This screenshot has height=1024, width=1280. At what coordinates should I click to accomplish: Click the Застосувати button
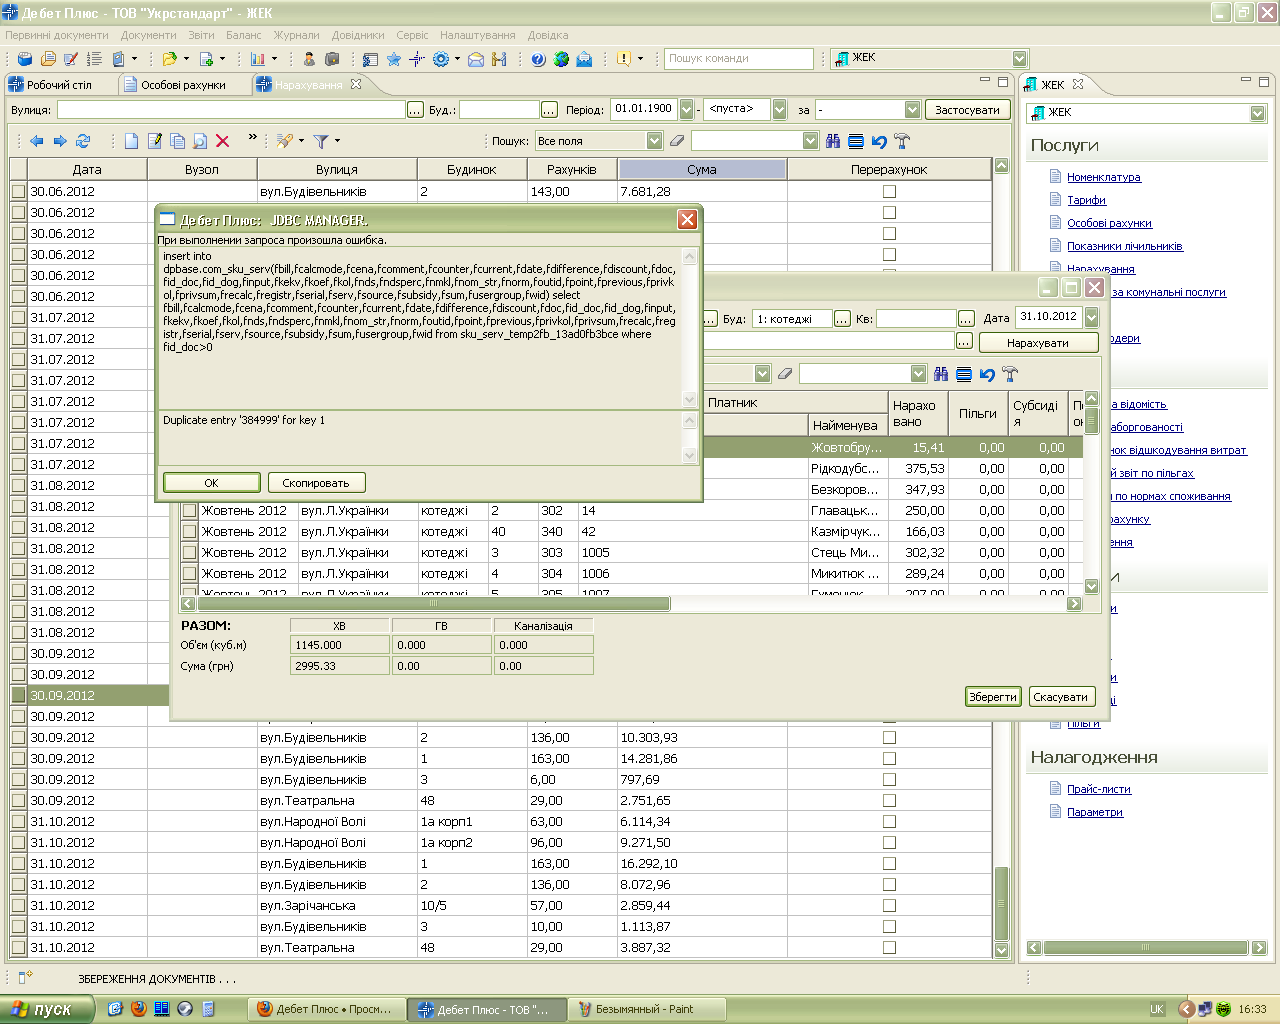tap(967, 109)
